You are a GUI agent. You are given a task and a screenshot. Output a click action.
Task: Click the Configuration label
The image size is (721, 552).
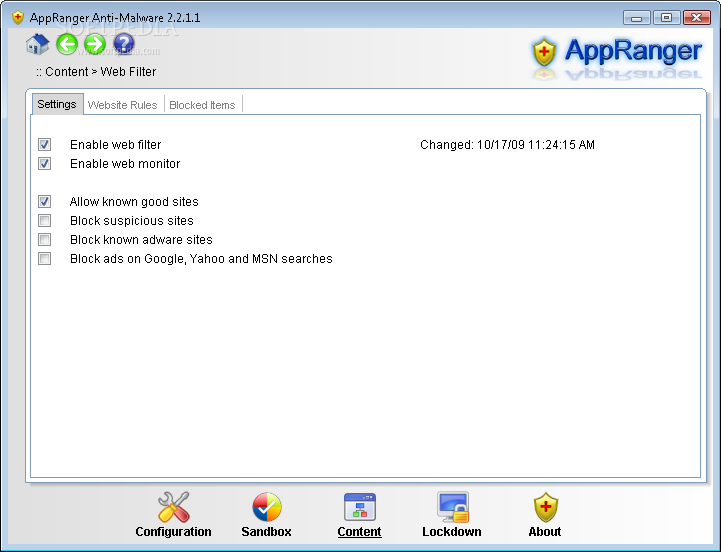(x=173, y=532)
